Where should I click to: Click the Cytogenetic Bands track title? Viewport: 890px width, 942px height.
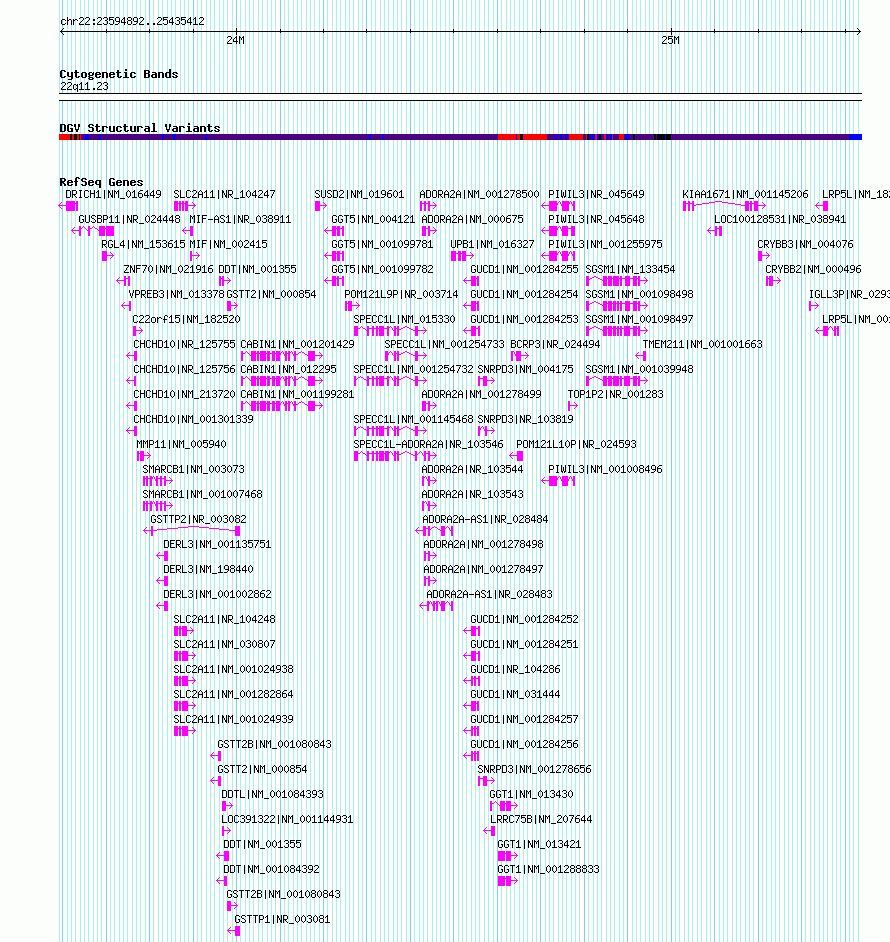[x=118, y=74]
